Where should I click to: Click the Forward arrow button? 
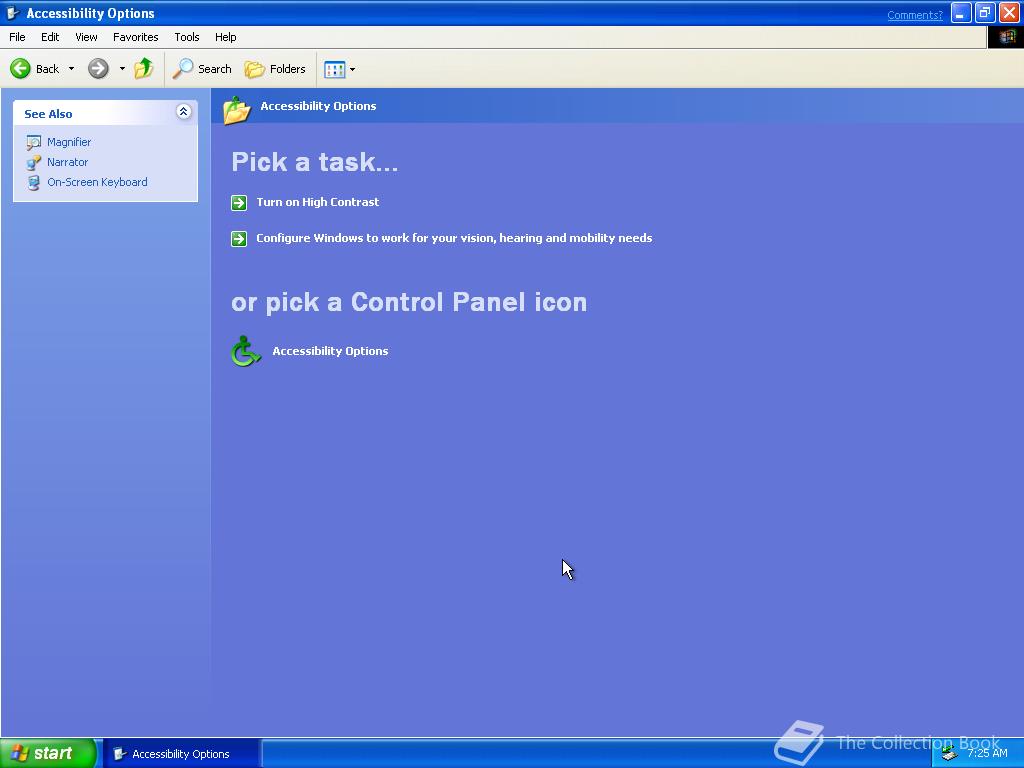pos(98,69)
